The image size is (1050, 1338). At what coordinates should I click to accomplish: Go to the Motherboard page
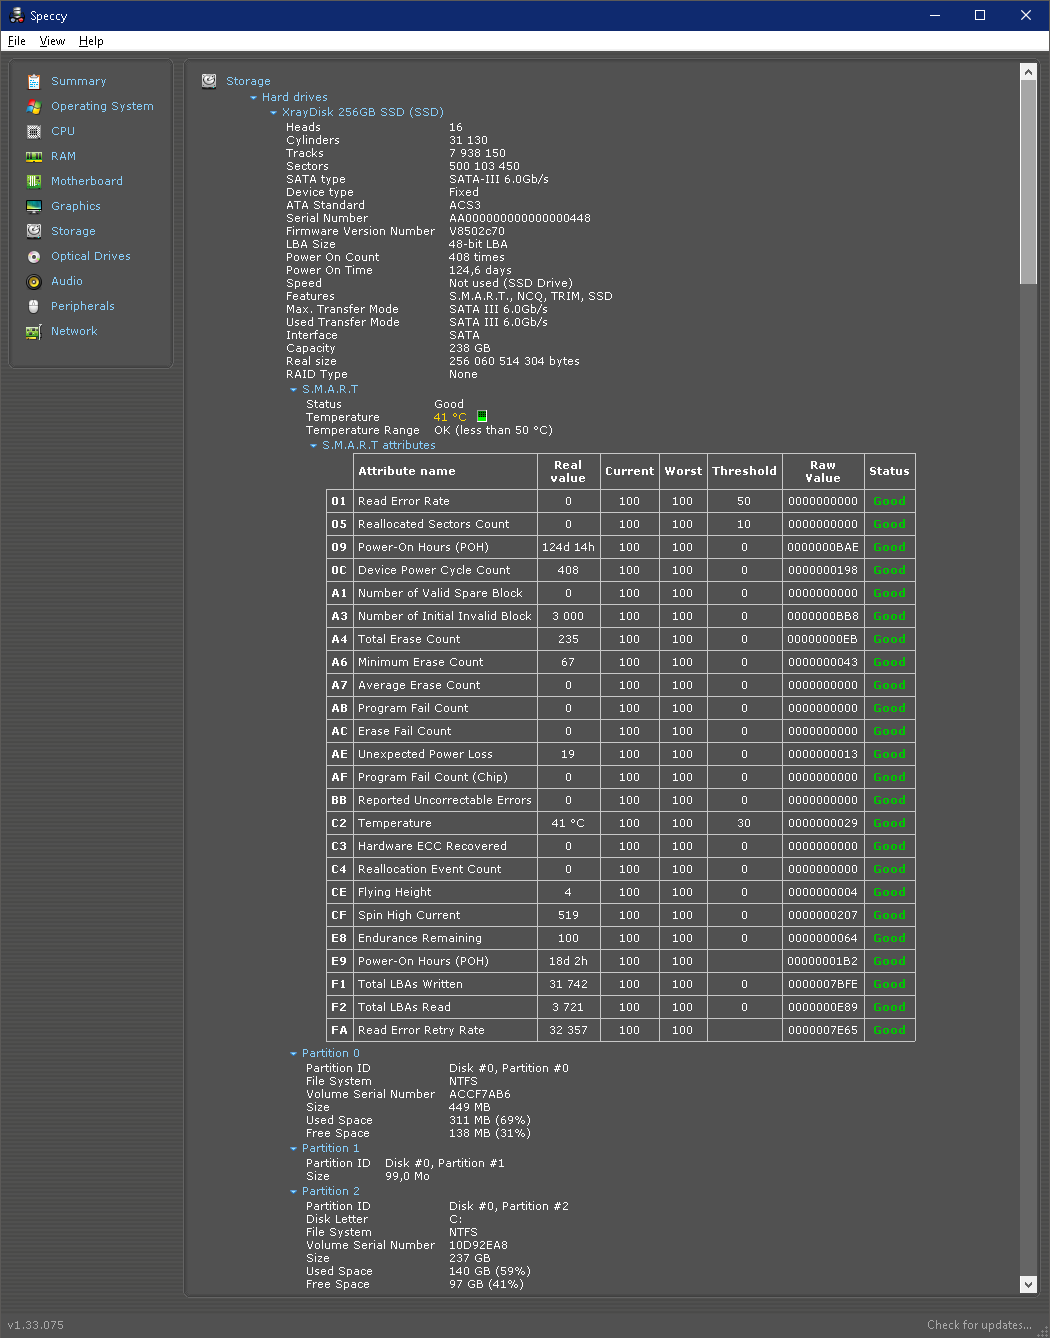(x=87, y=181)
